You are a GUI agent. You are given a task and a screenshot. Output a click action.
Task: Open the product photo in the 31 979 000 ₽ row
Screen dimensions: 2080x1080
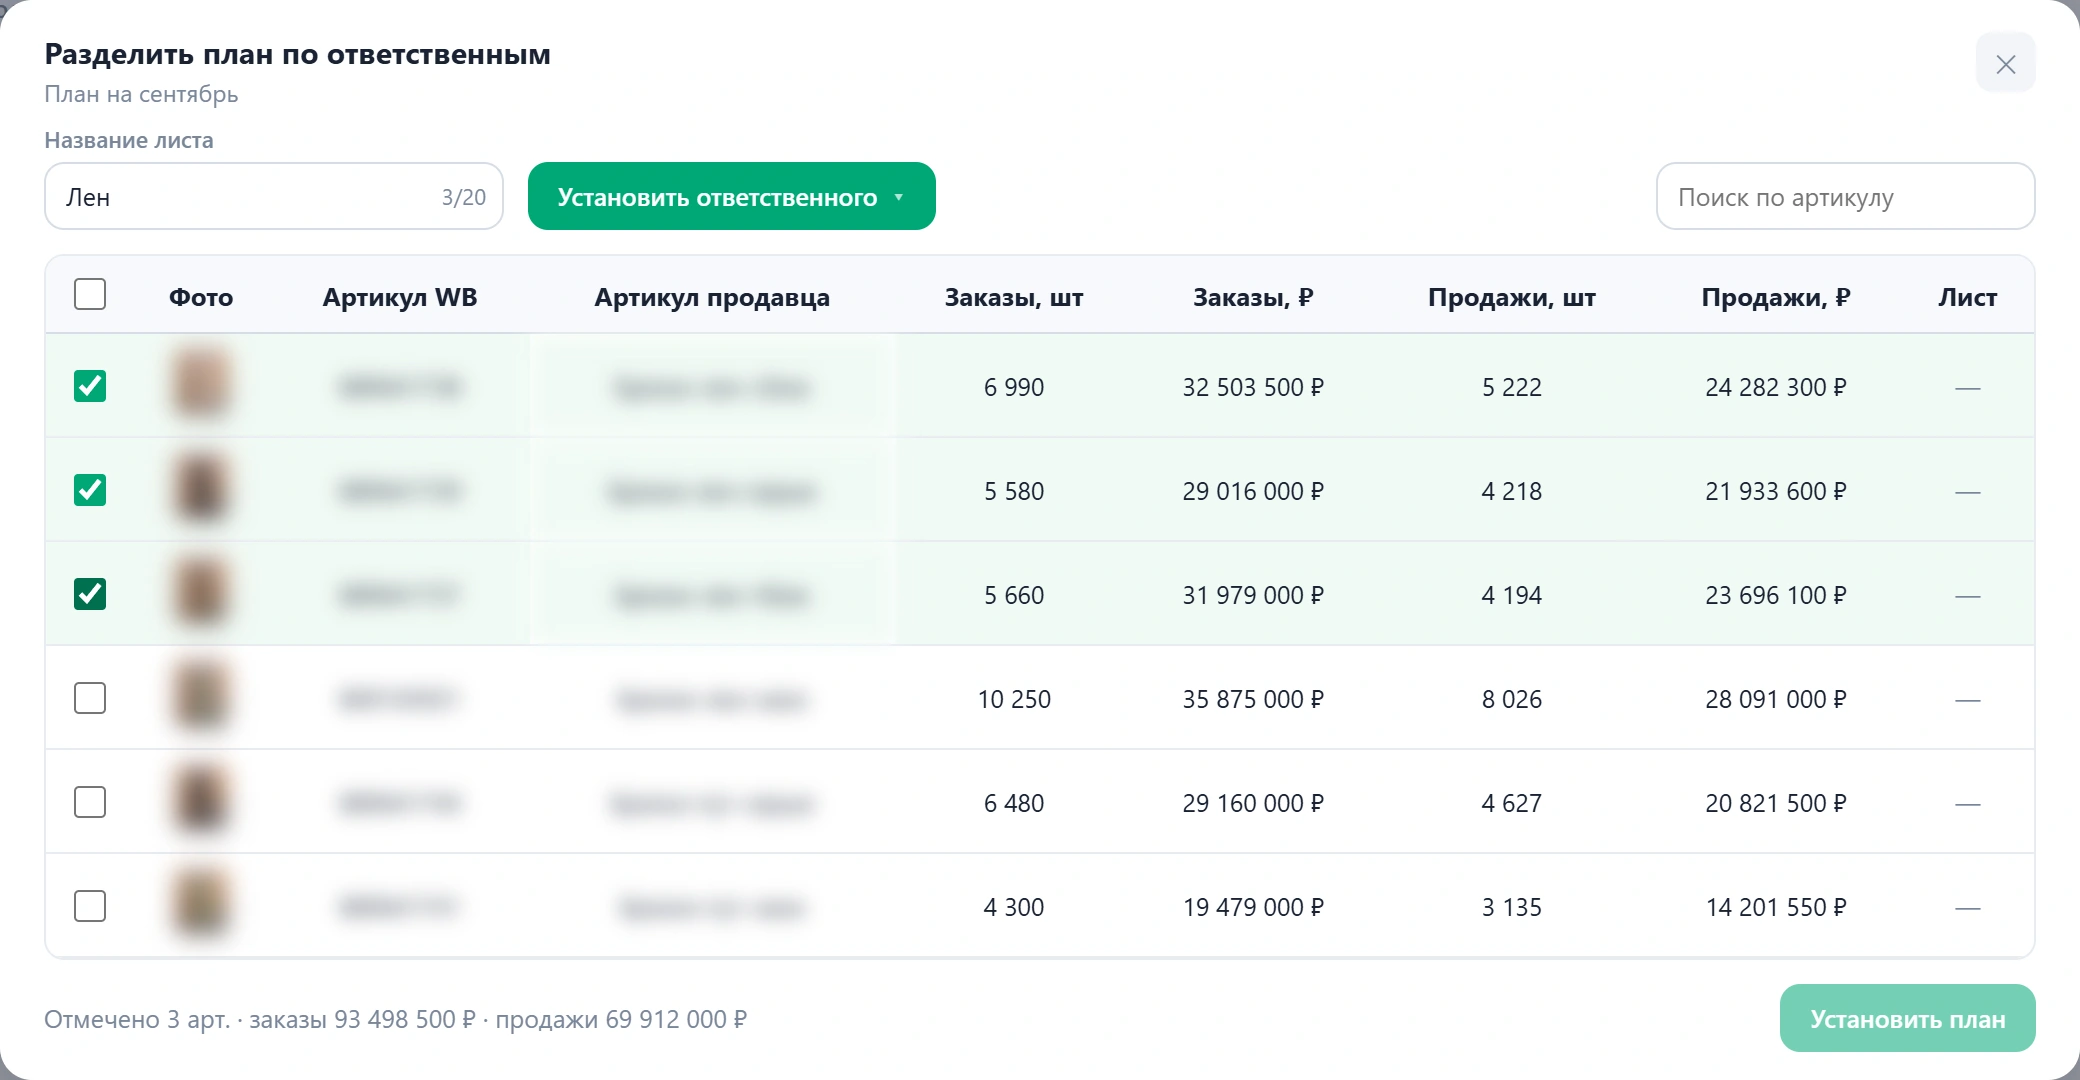[201, 592]
